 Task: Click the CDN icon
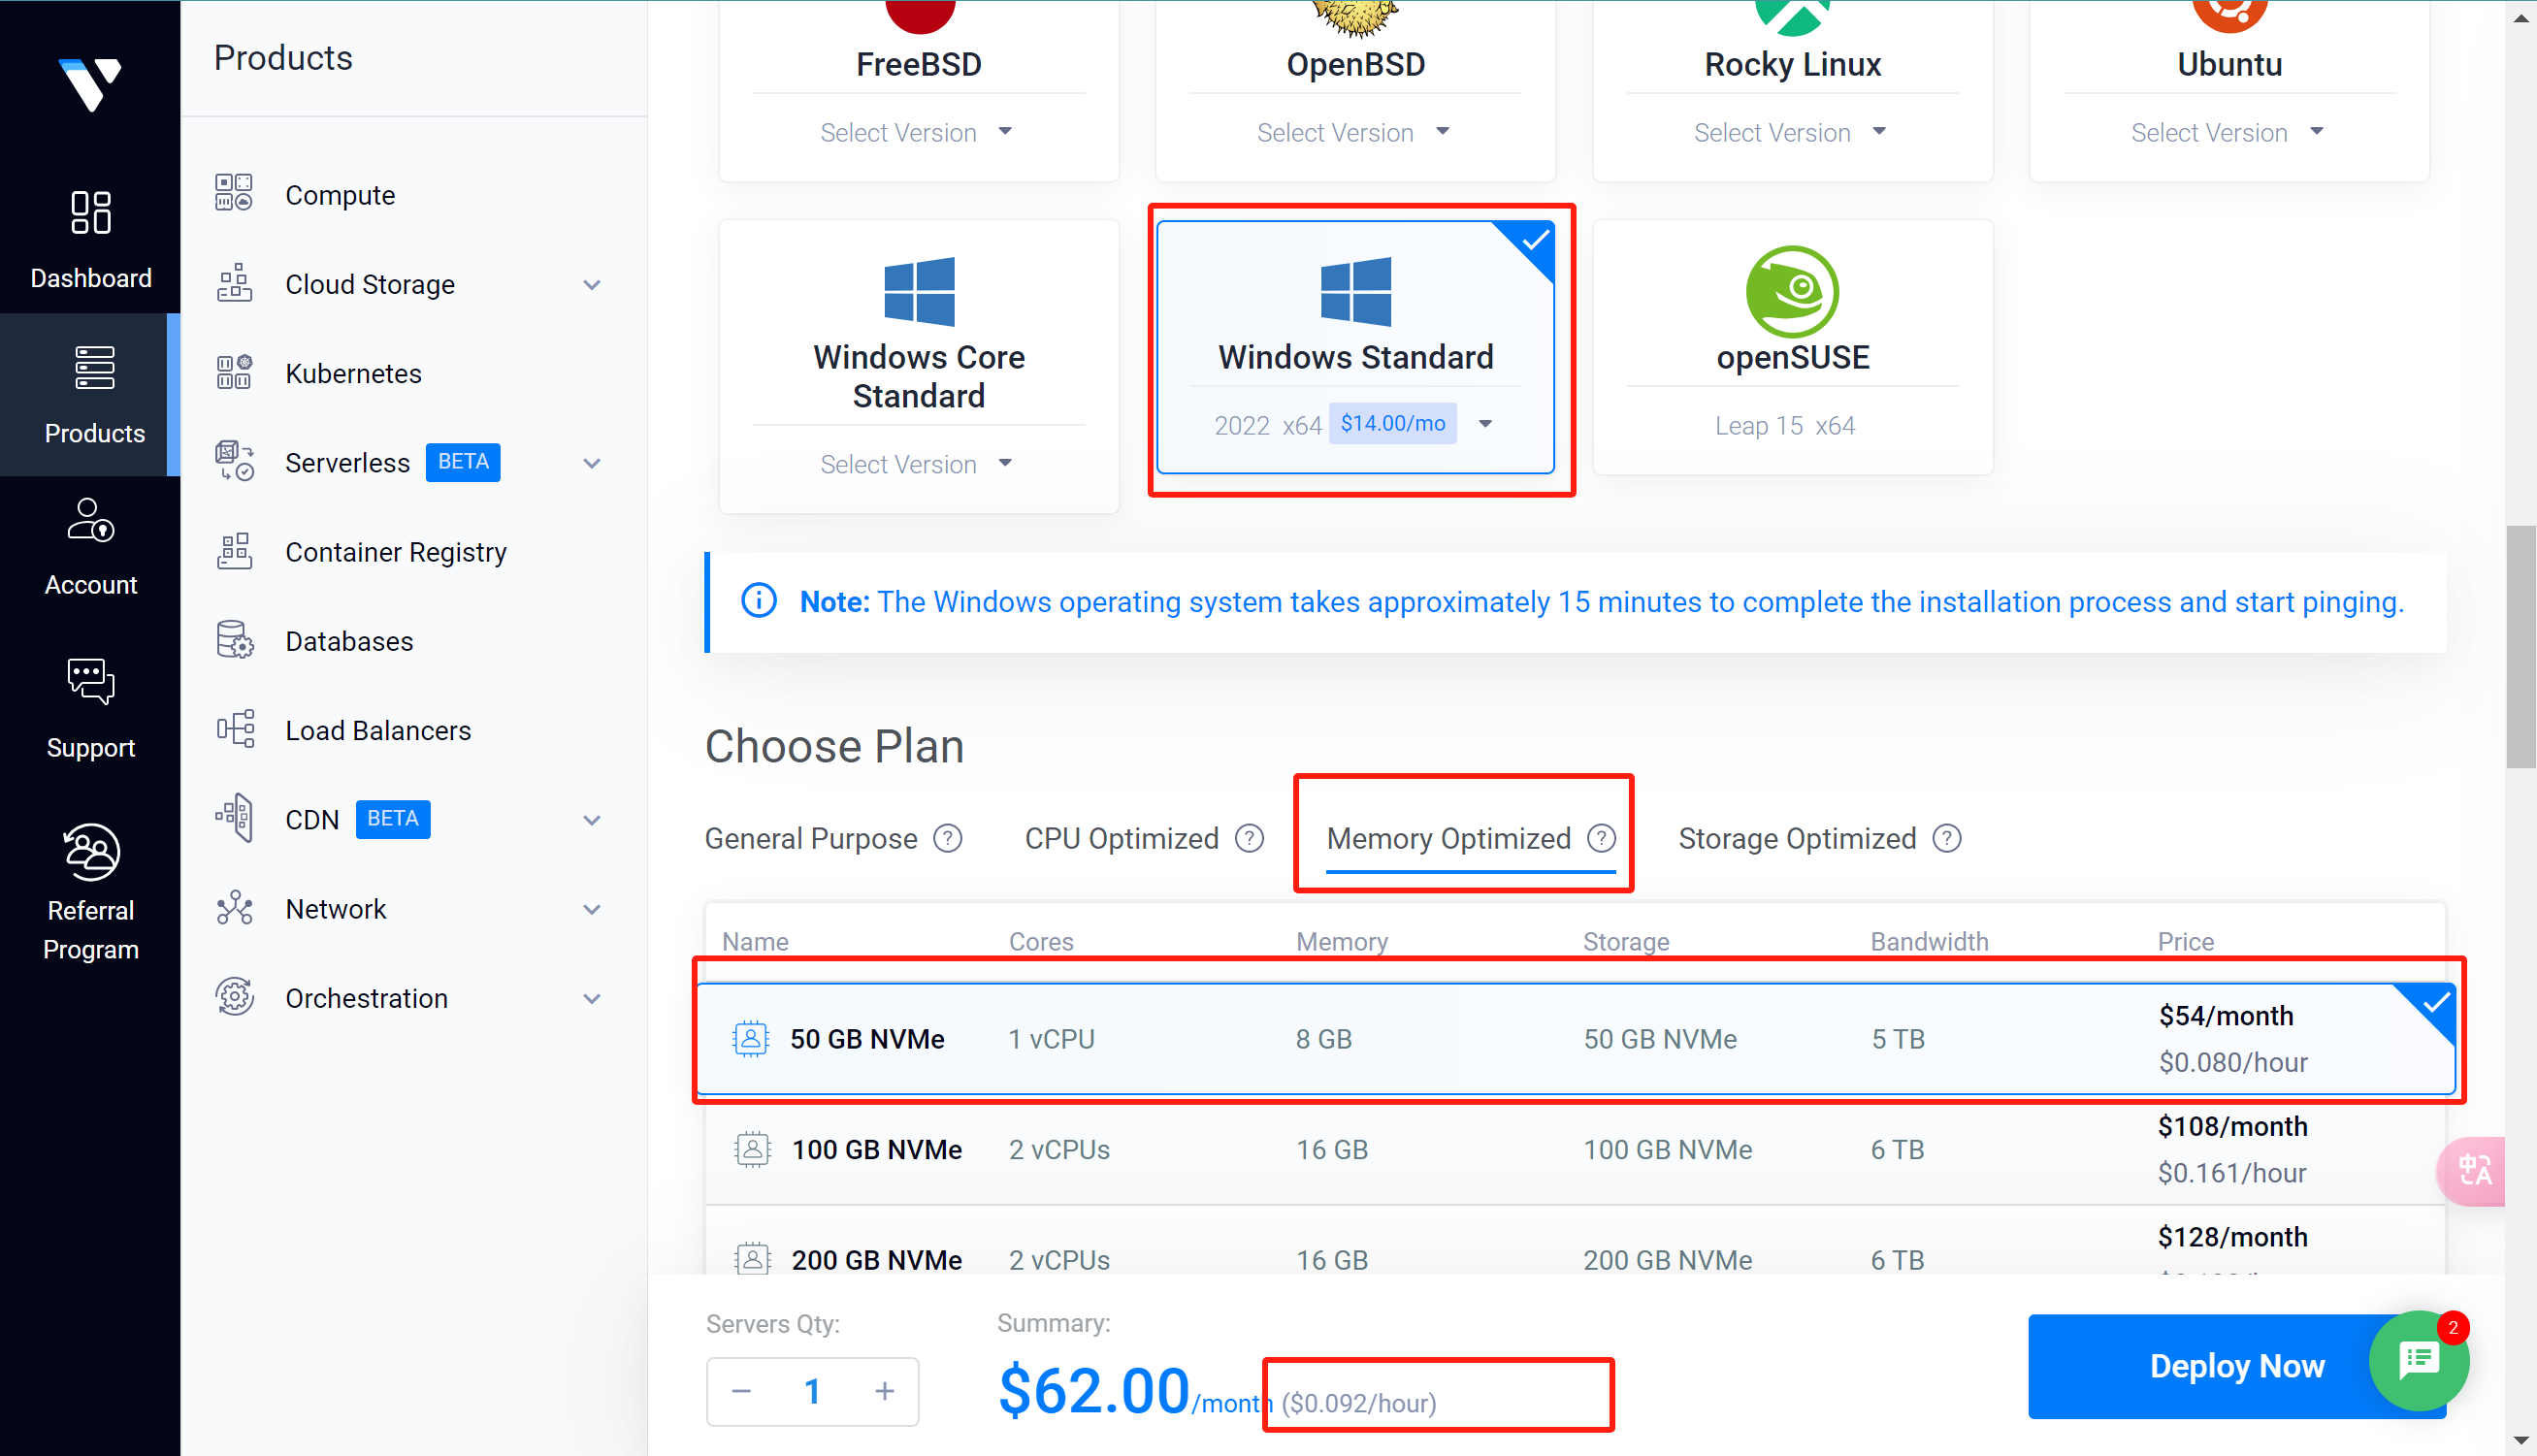point(234,818)
